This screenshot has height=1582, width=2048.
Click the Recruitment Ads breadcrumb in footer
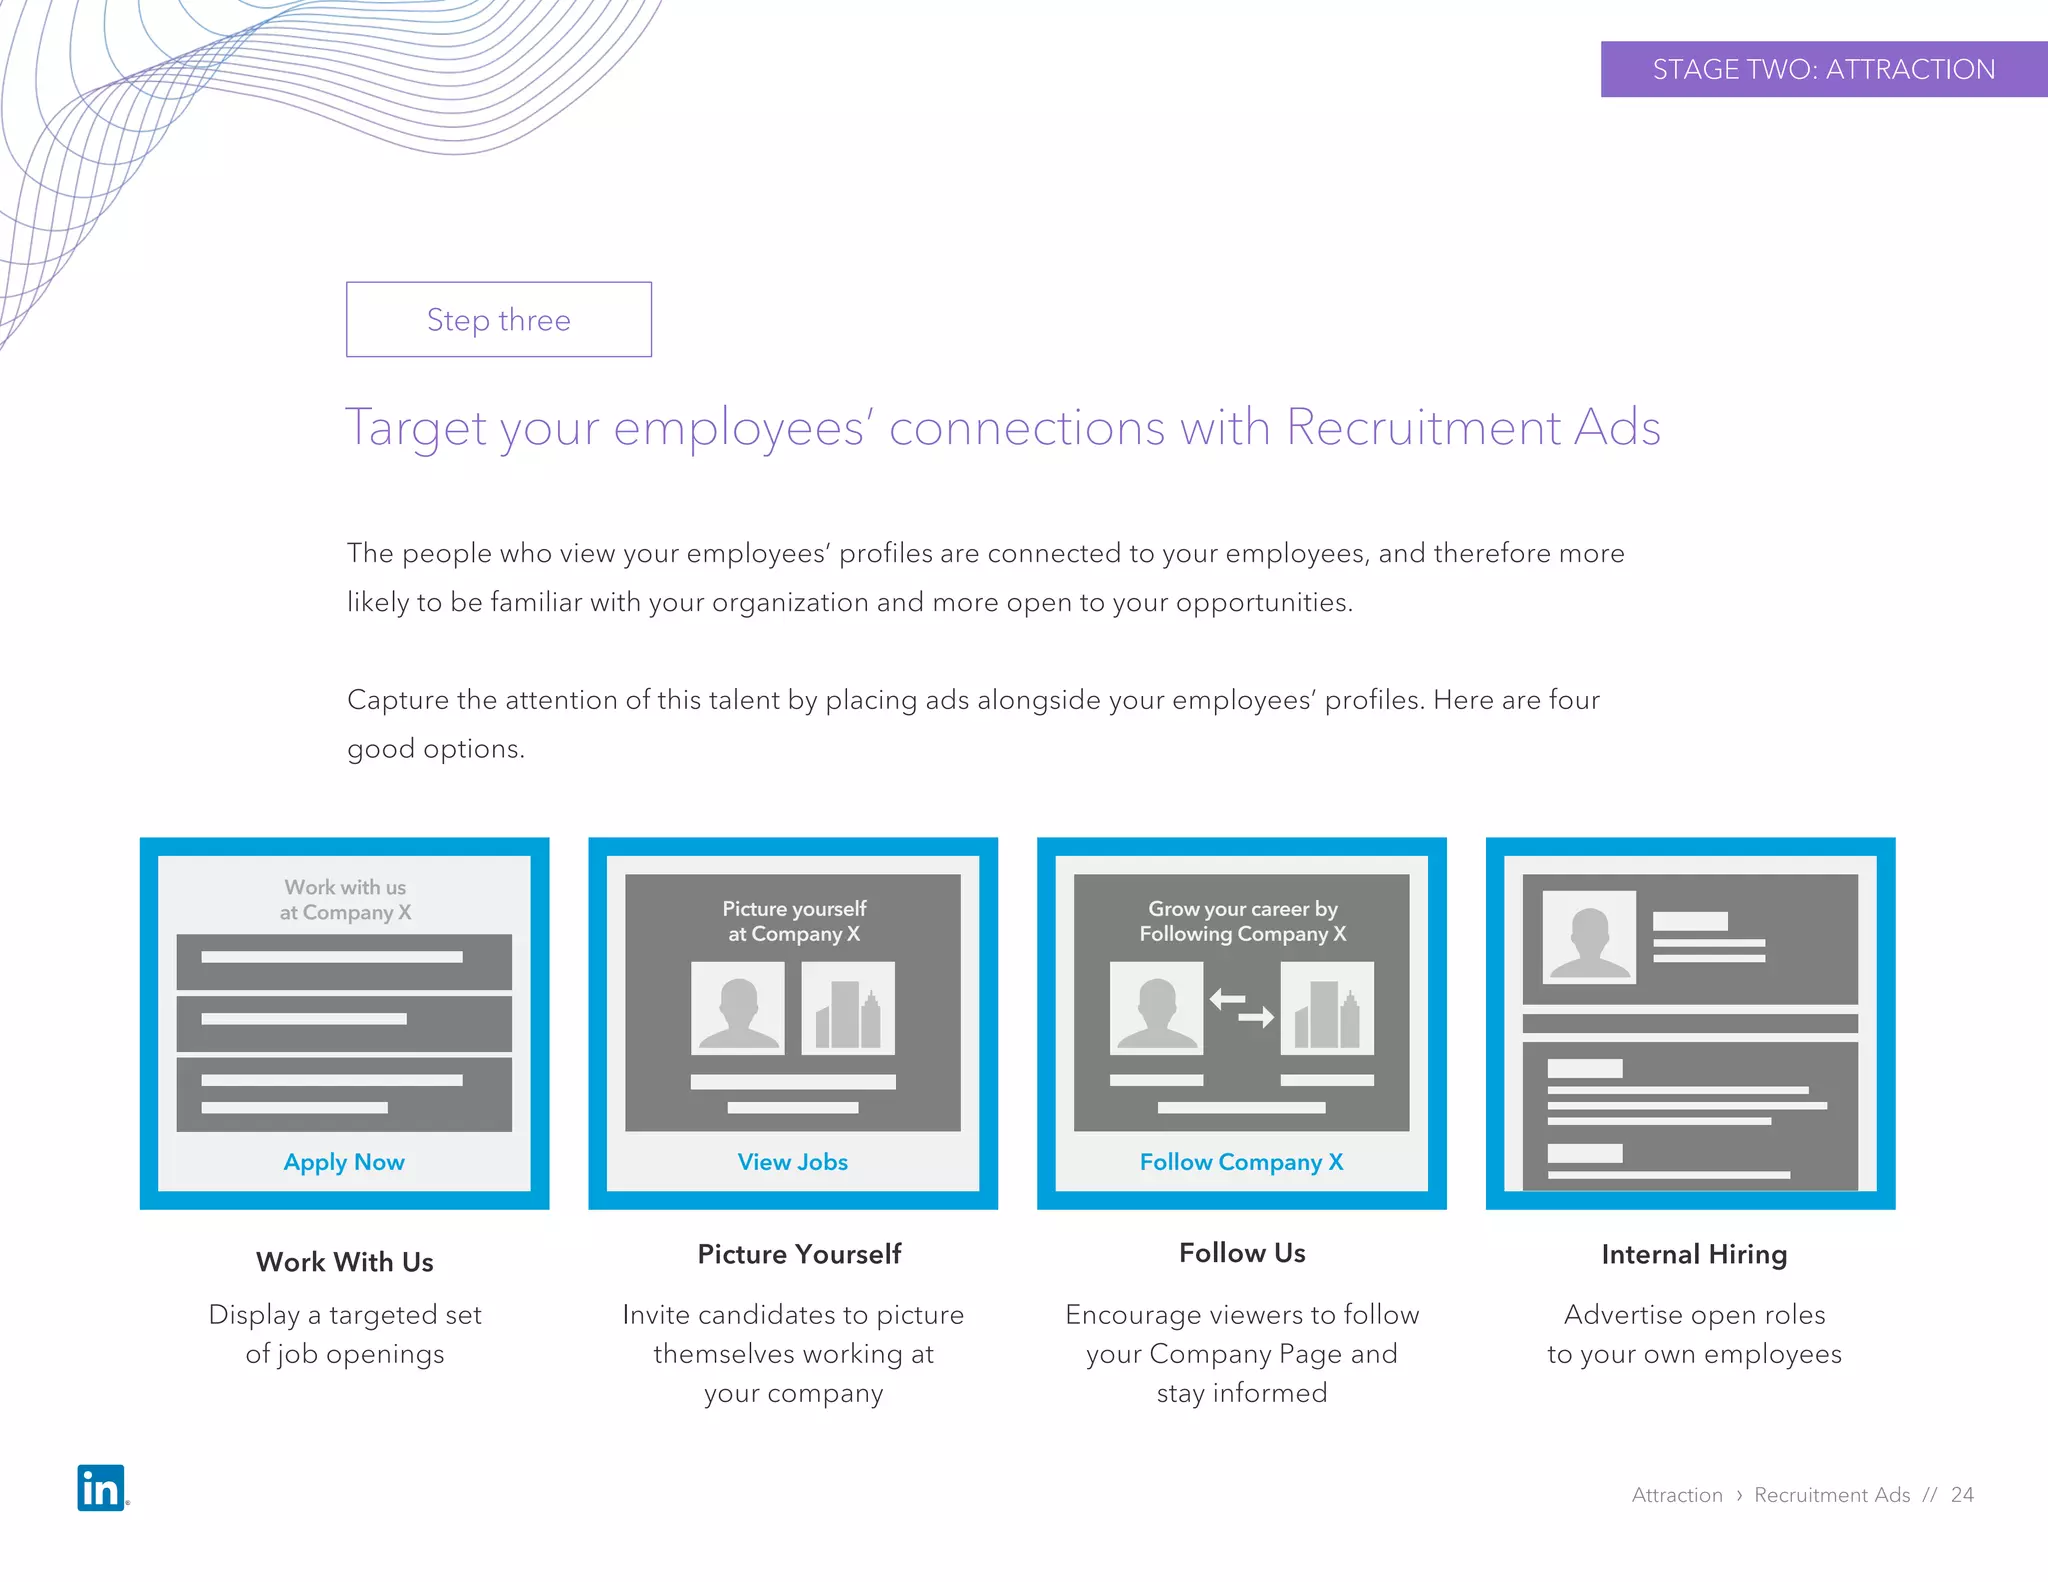pyautogui.click(x=1832, y=1495)
